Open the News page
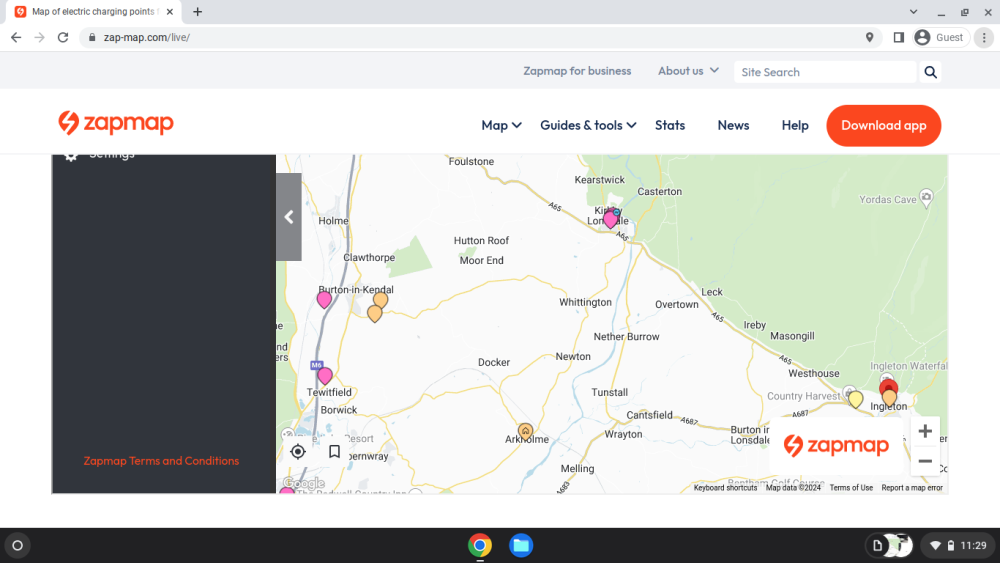Image resolution: width=1000 pixels, height=563 pixels. point(733,126)
